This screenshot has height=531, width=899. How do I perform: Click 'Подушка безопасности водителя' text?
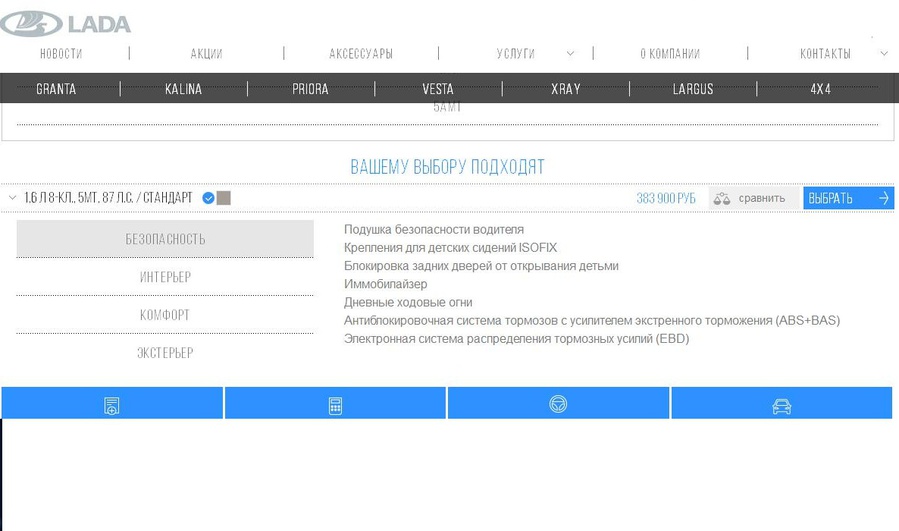(x=433, y=229)
